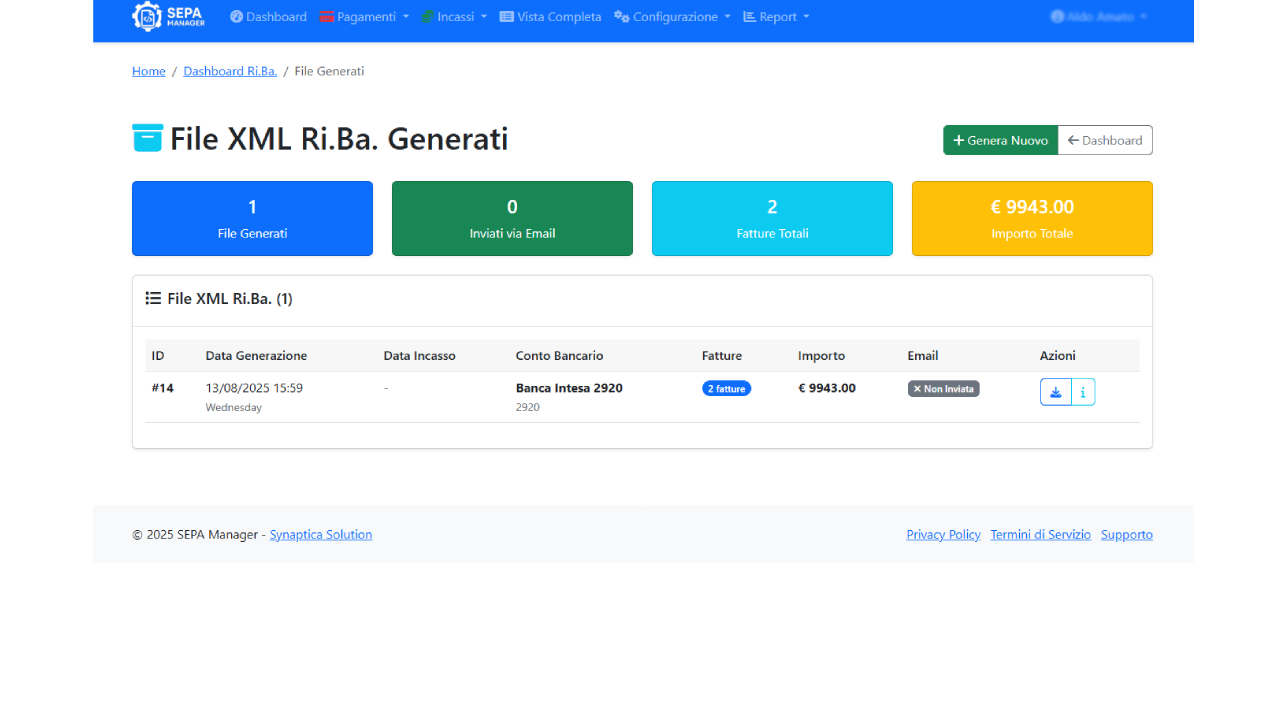Select the Banca Intesa 2920 account text

click(569, 388)
